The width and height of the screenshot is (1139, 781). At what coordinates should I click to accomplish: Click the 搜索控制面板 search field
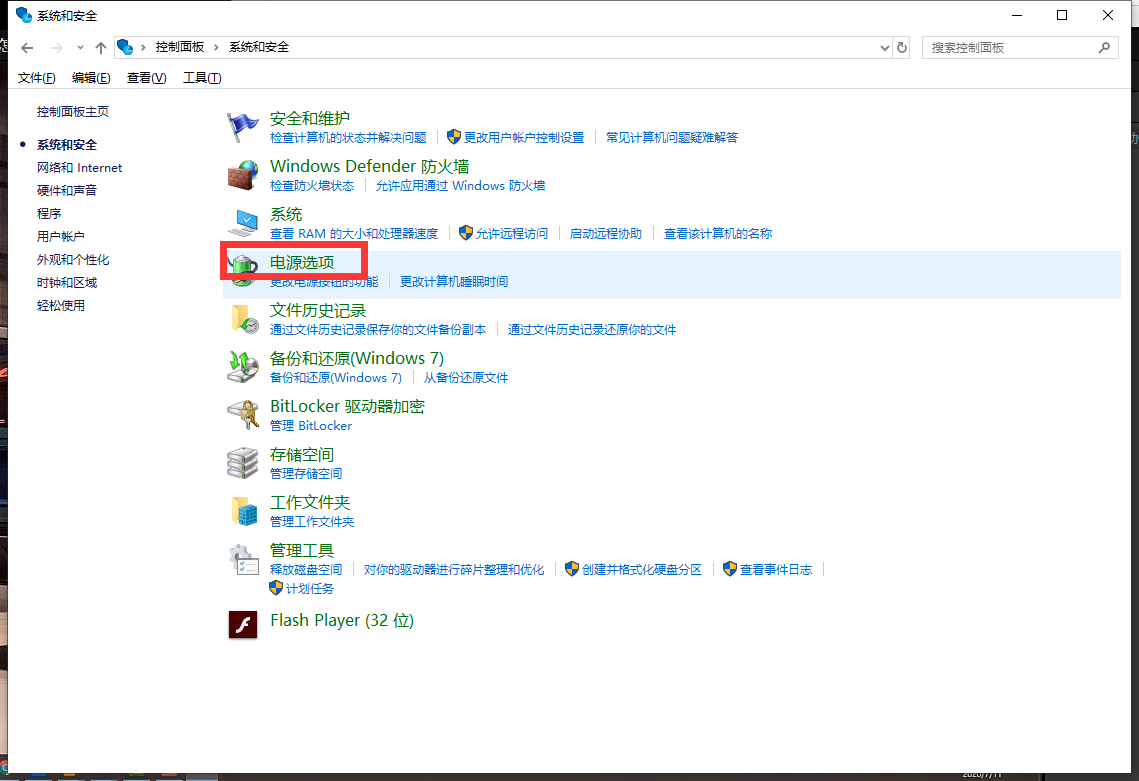click(1010, 48)
